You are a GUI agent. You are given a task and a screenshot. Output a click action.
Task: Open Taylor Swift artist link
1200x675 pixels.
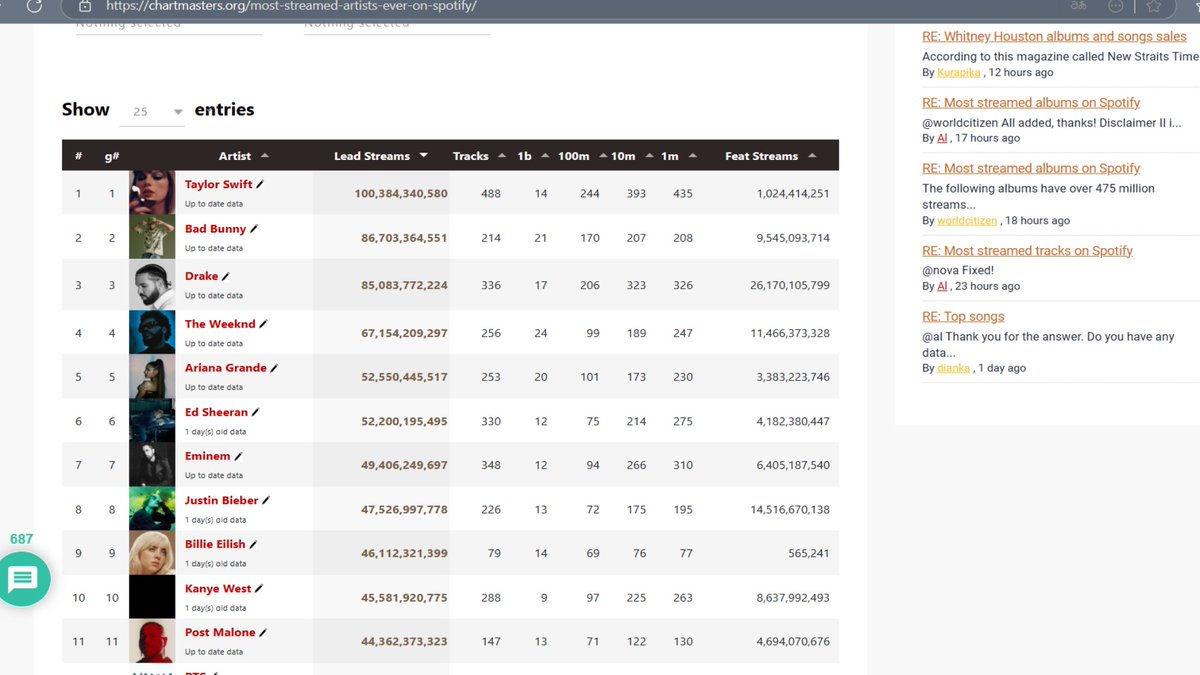[x=219, y=185]
